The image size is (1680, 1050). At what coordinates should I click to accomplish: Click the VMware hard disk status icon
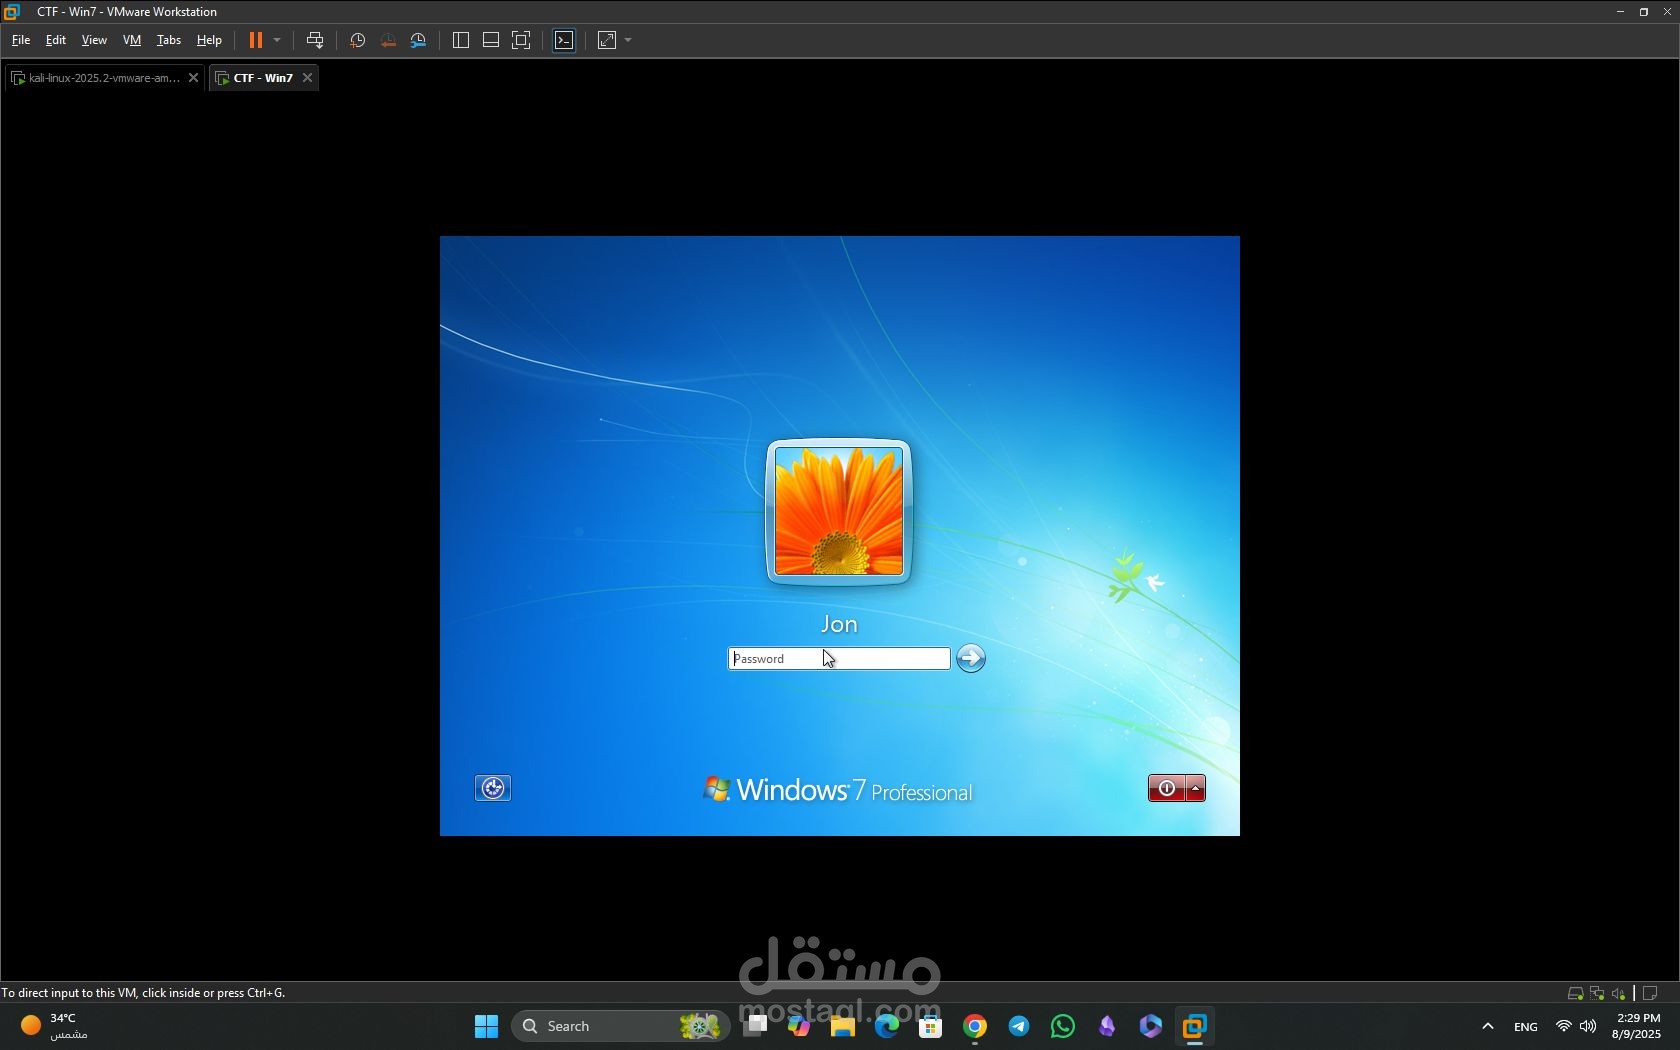1575,993
